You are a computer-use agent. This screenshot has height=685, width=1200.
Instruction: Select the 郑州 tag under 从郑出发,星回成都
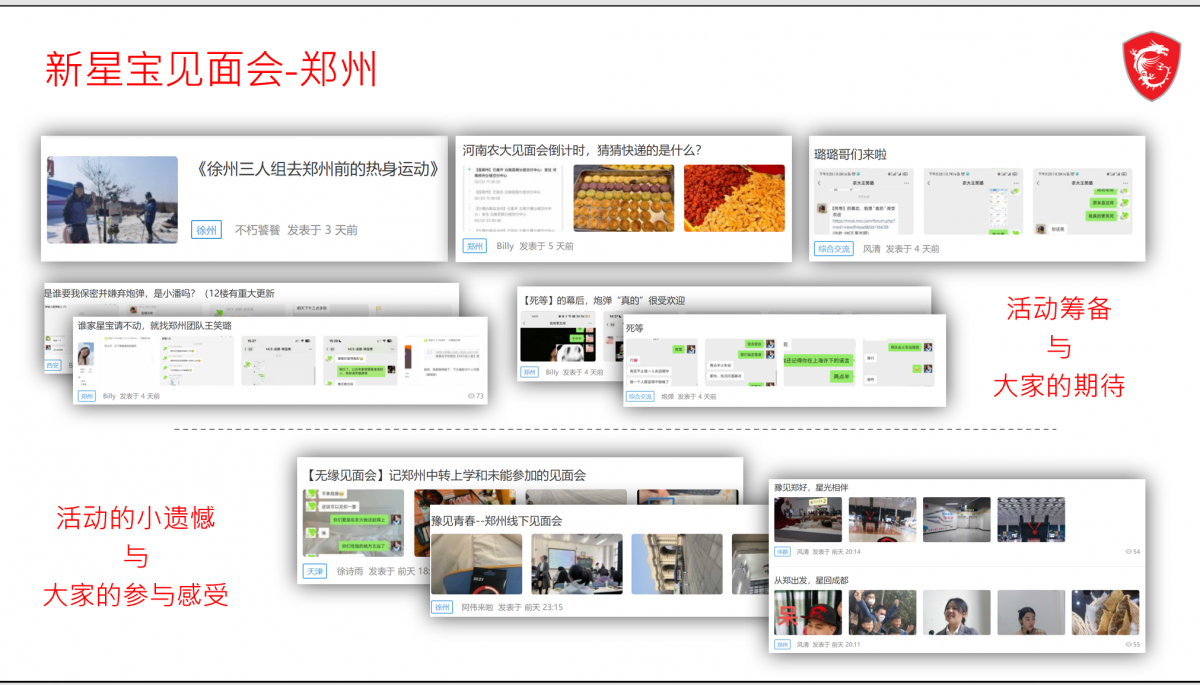tap(782, 645)
